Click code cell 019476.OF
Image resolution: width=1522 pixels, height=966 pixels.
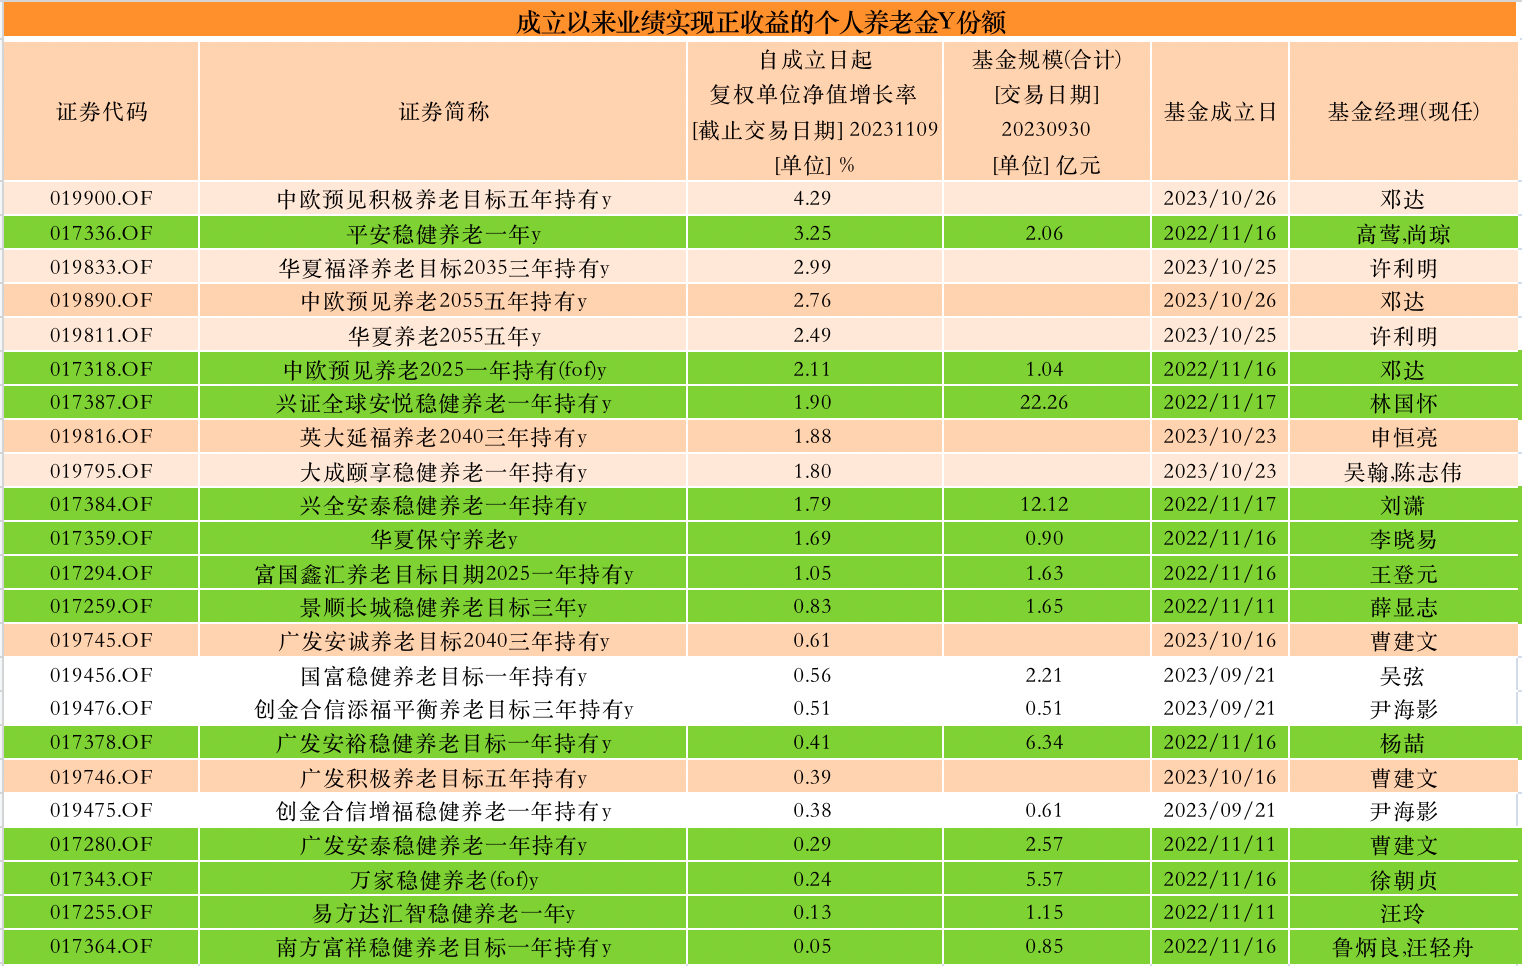click(x=101, y=708)
